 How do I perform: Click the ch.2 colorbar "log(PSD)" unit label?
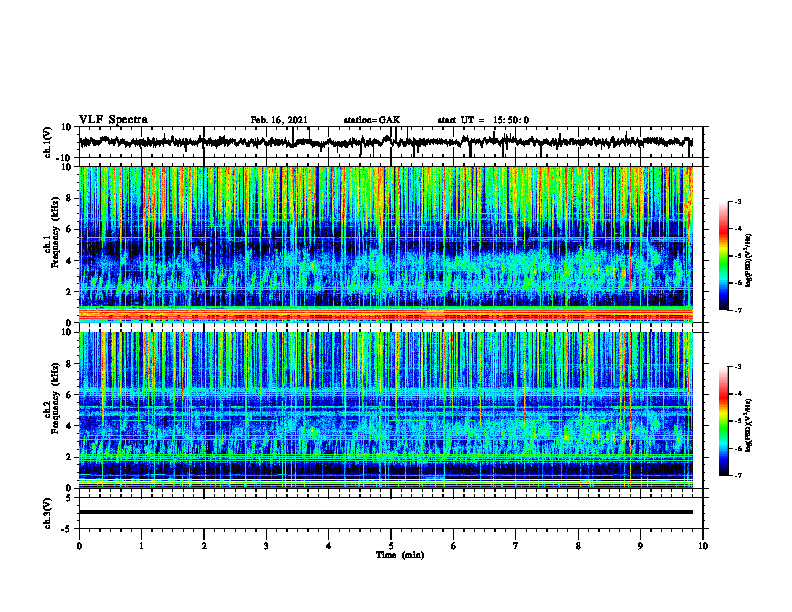coord(749,425)
